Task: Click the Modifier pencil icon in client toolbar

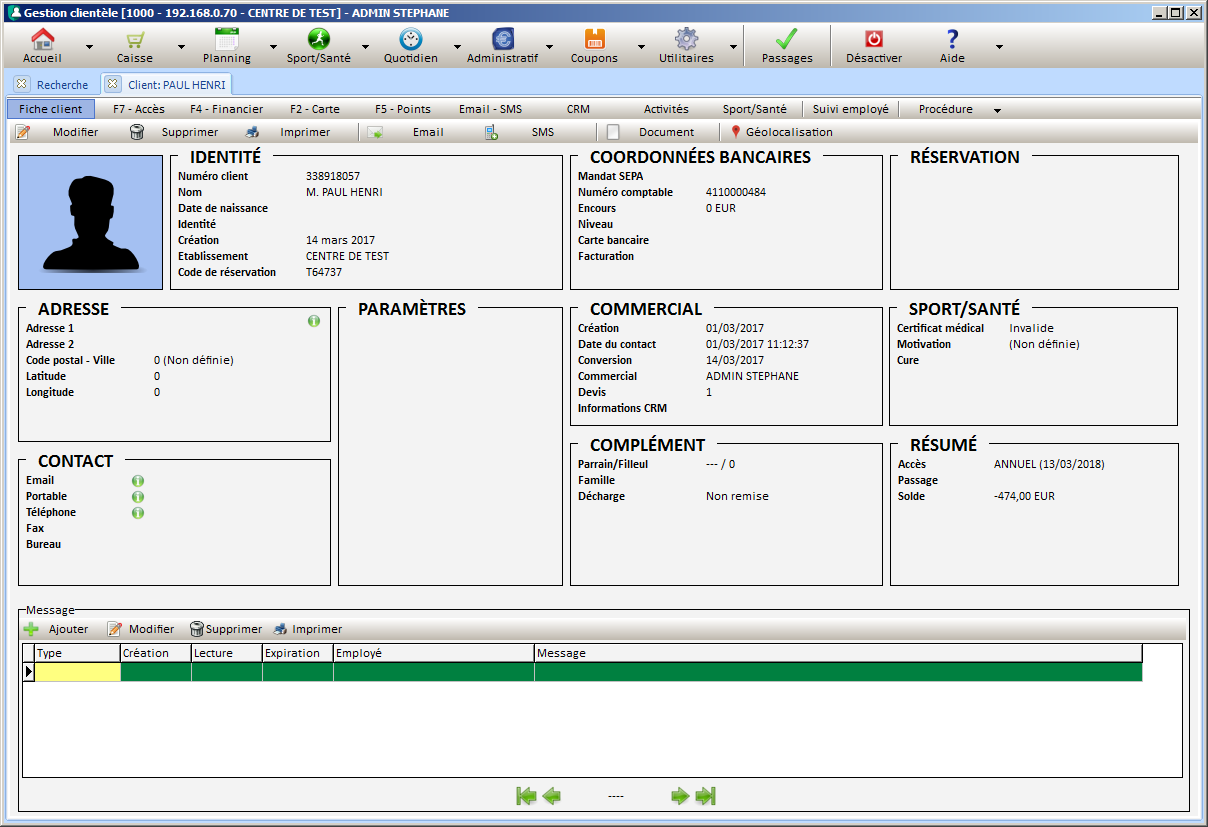Action: (23, 132)
